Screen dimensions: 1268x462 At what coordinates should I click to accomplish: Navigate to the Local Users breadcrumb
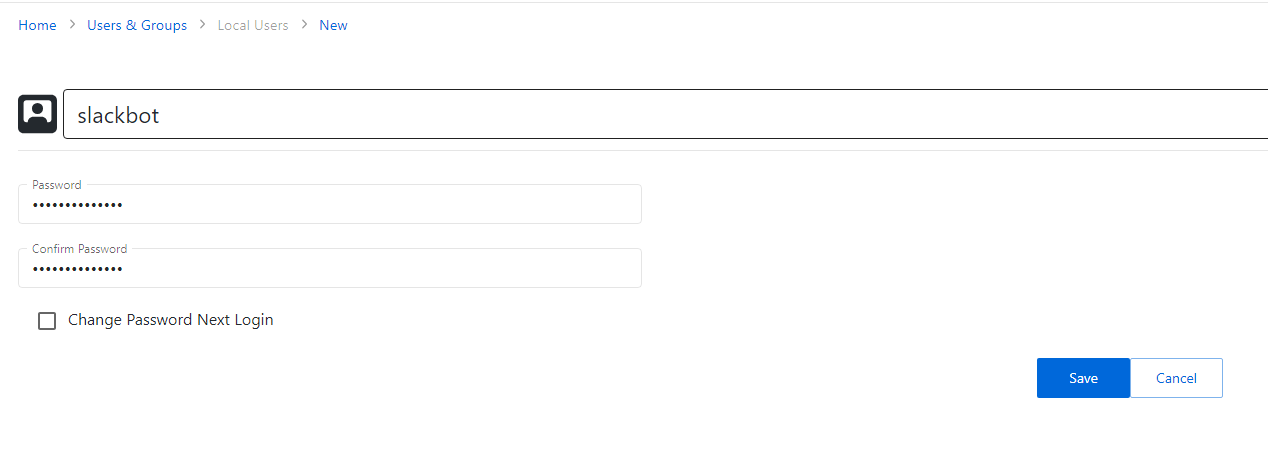(253, 25)
